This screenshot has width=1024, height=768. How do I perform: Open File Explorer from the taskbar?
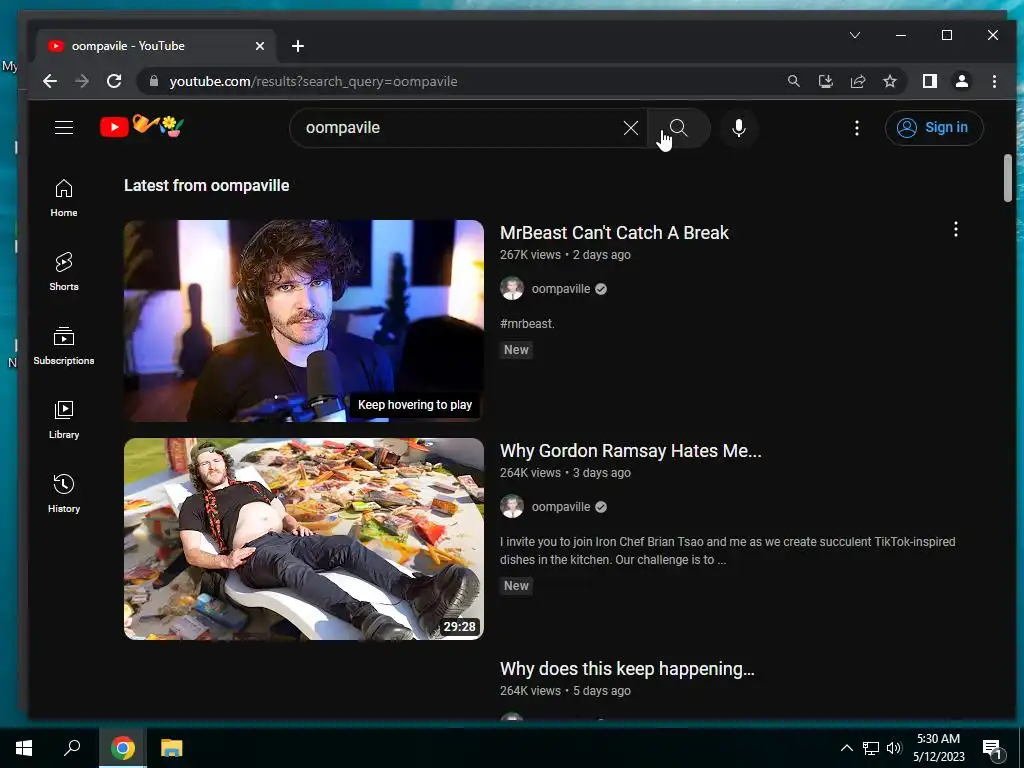coord(172,748)
